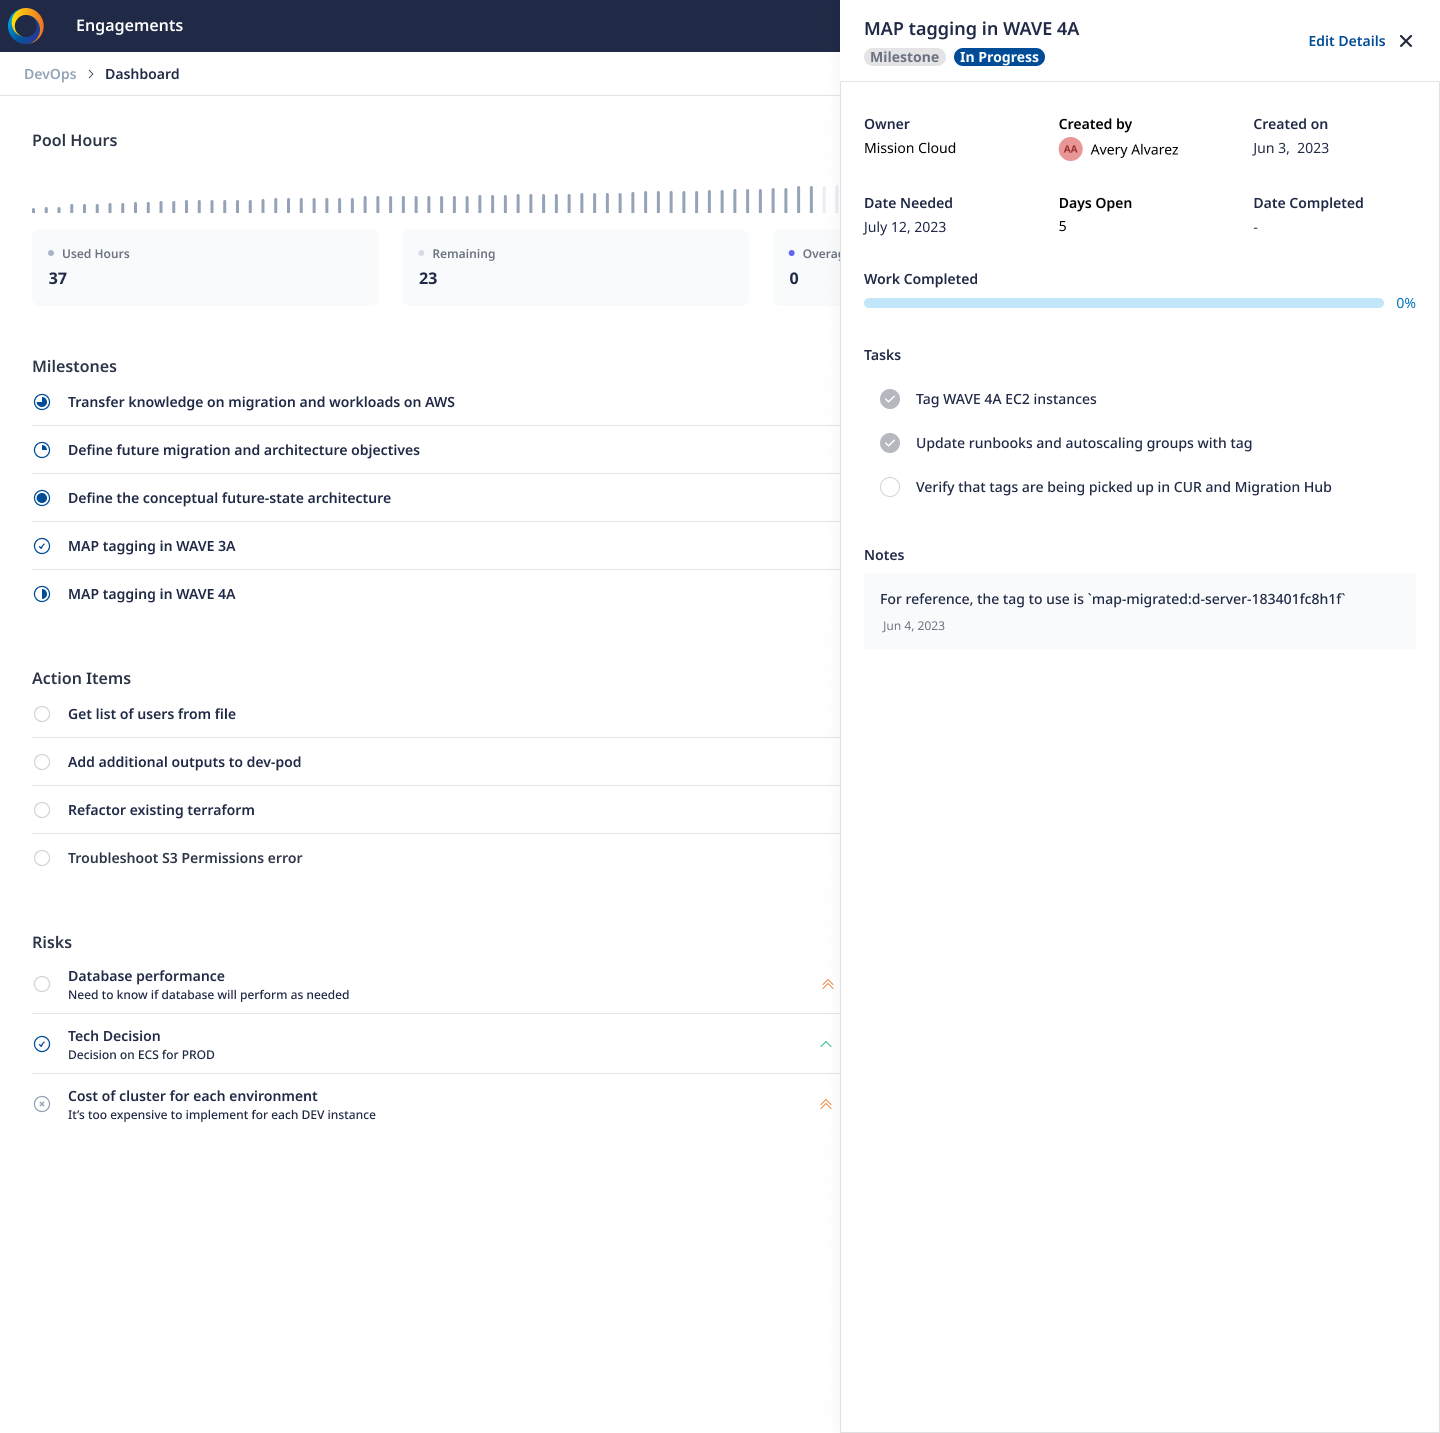Click status icon for Define future migration milestone
Image resolution: width=1440 pixels, height=1433 pixels.
[42, 450]
